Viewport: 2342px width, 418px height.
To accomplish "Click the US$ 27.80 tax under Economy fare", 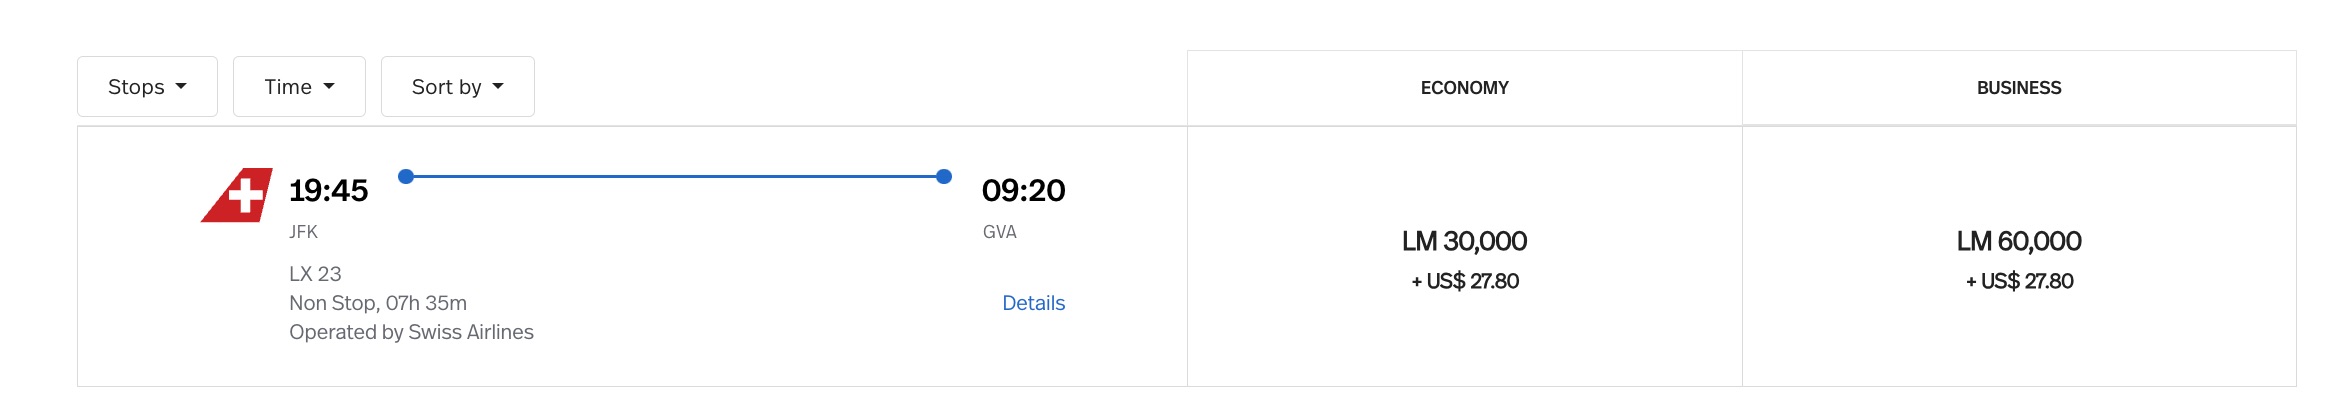I will [x=1464, y=282].
